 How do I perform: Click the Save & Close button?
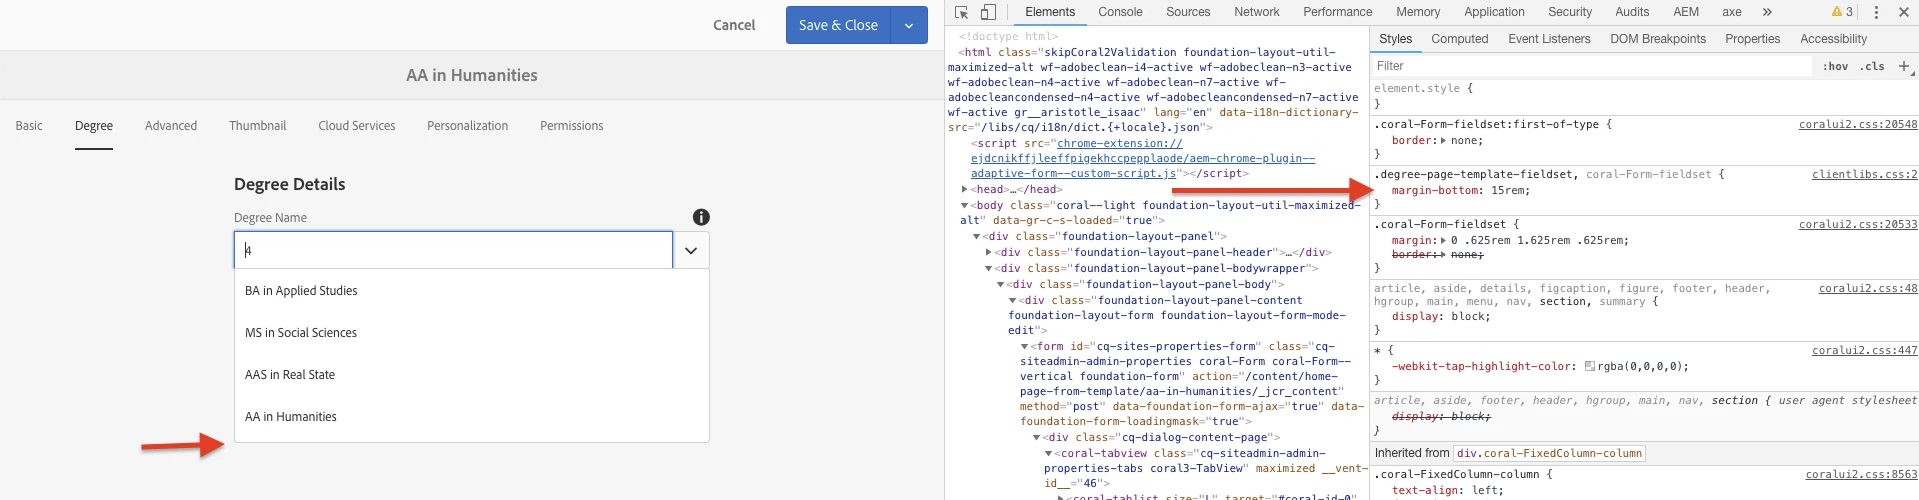coord(838,25)
